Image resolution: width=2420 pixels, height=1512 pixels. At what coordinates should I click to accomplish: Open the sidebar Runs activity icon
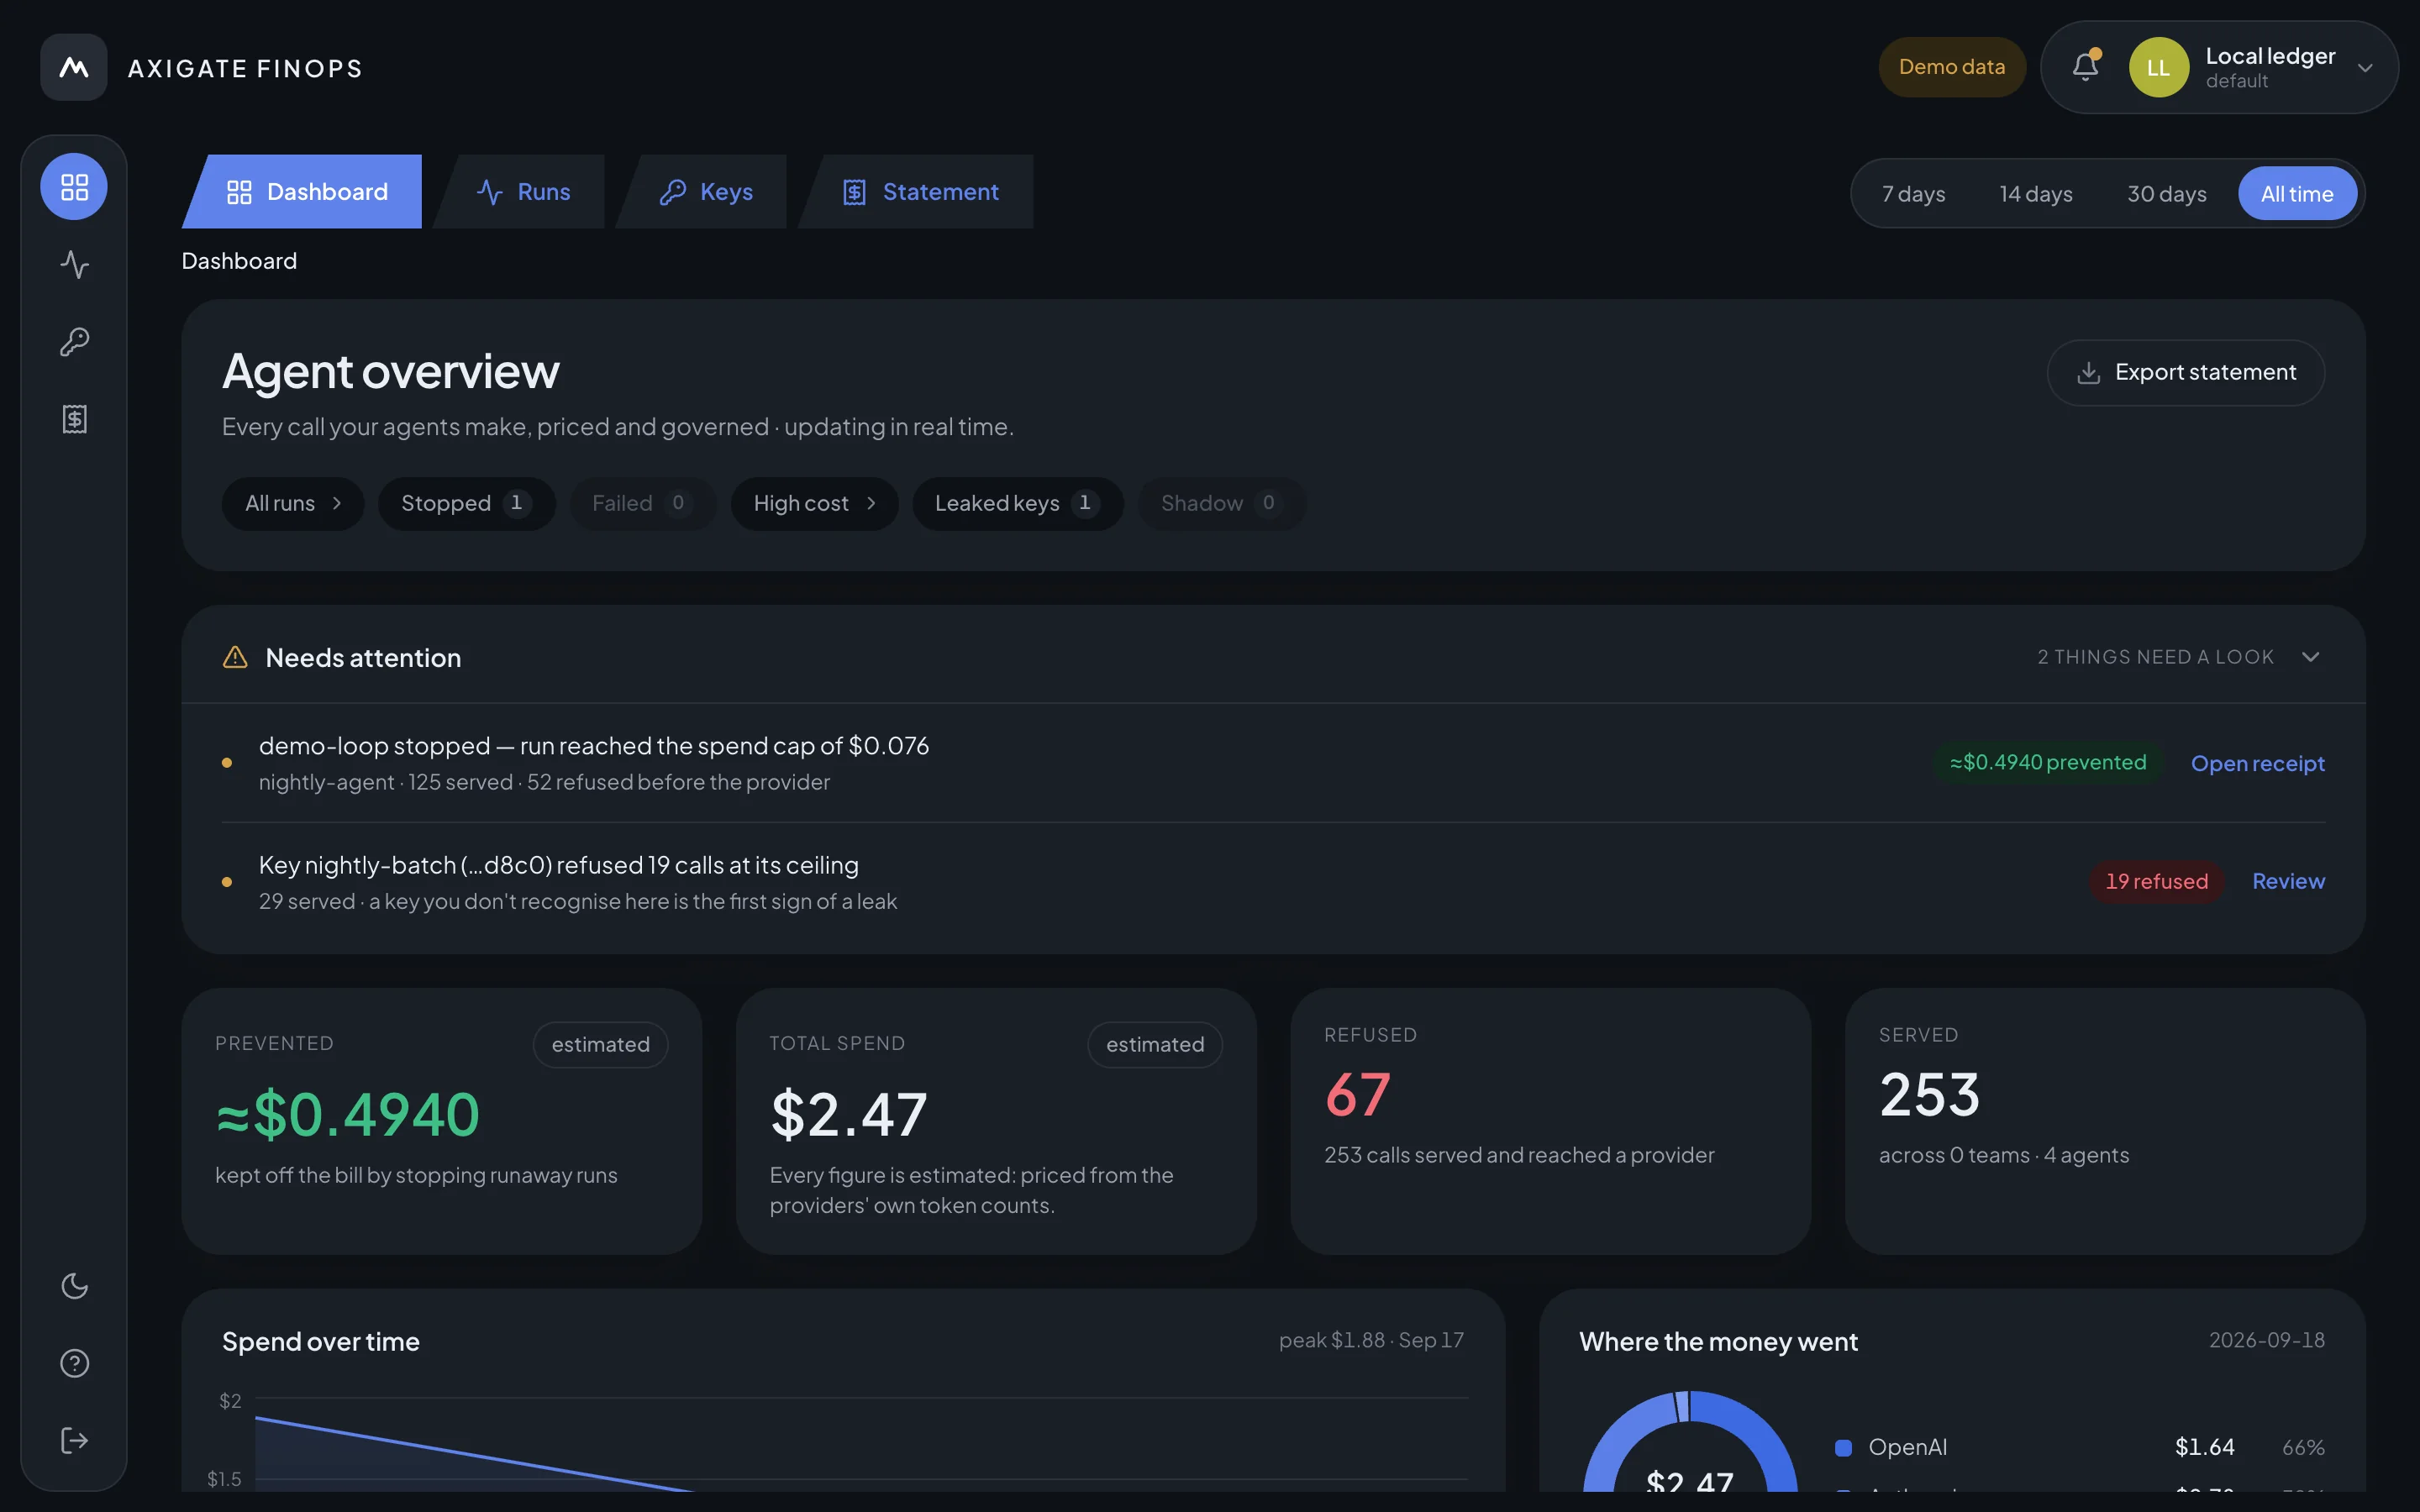click(x=74, y=264)
